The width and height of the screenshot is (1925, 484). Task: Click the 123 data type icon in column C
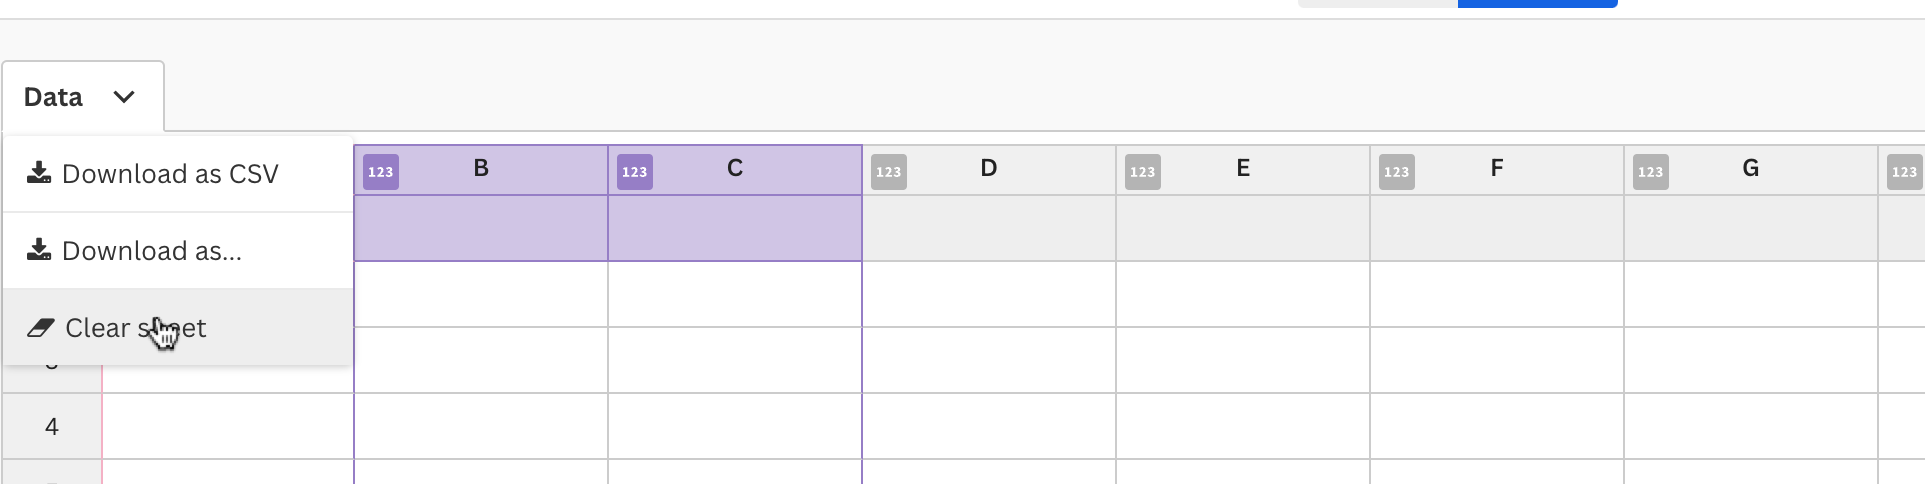pos(635,172)
